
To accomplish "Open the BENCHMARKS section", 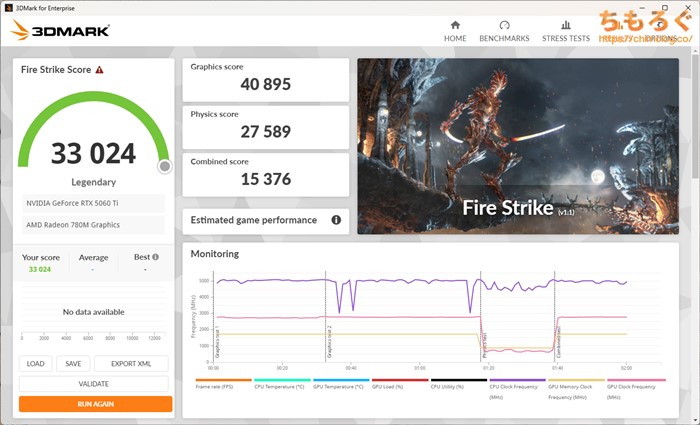I will 504,31.
